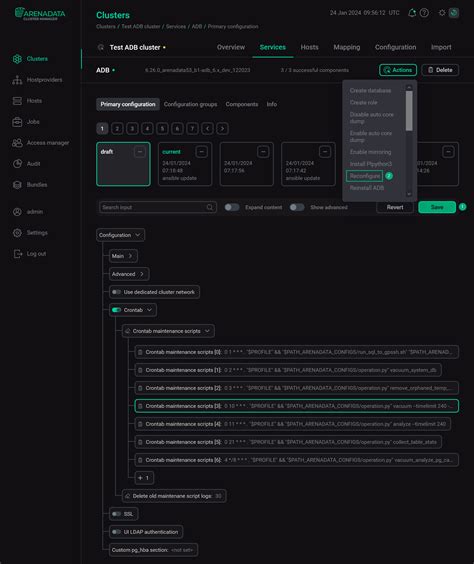This screenshot has width=474, height=564.
Task: Save the configuration
Action: pos(437,207)
